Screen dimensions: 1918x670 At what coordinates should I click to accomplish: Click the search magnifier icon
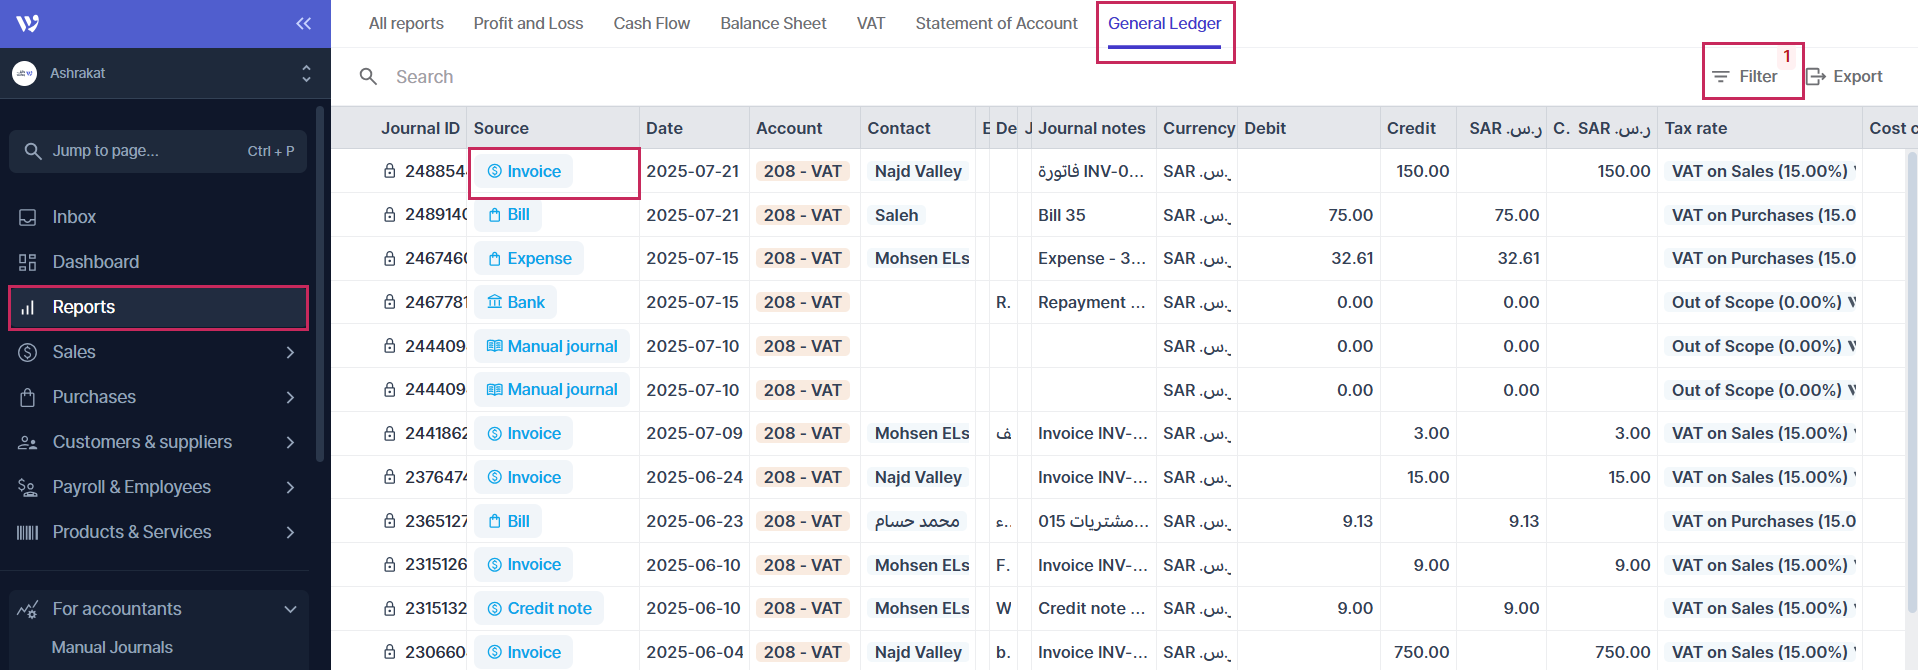pos(368,77)
